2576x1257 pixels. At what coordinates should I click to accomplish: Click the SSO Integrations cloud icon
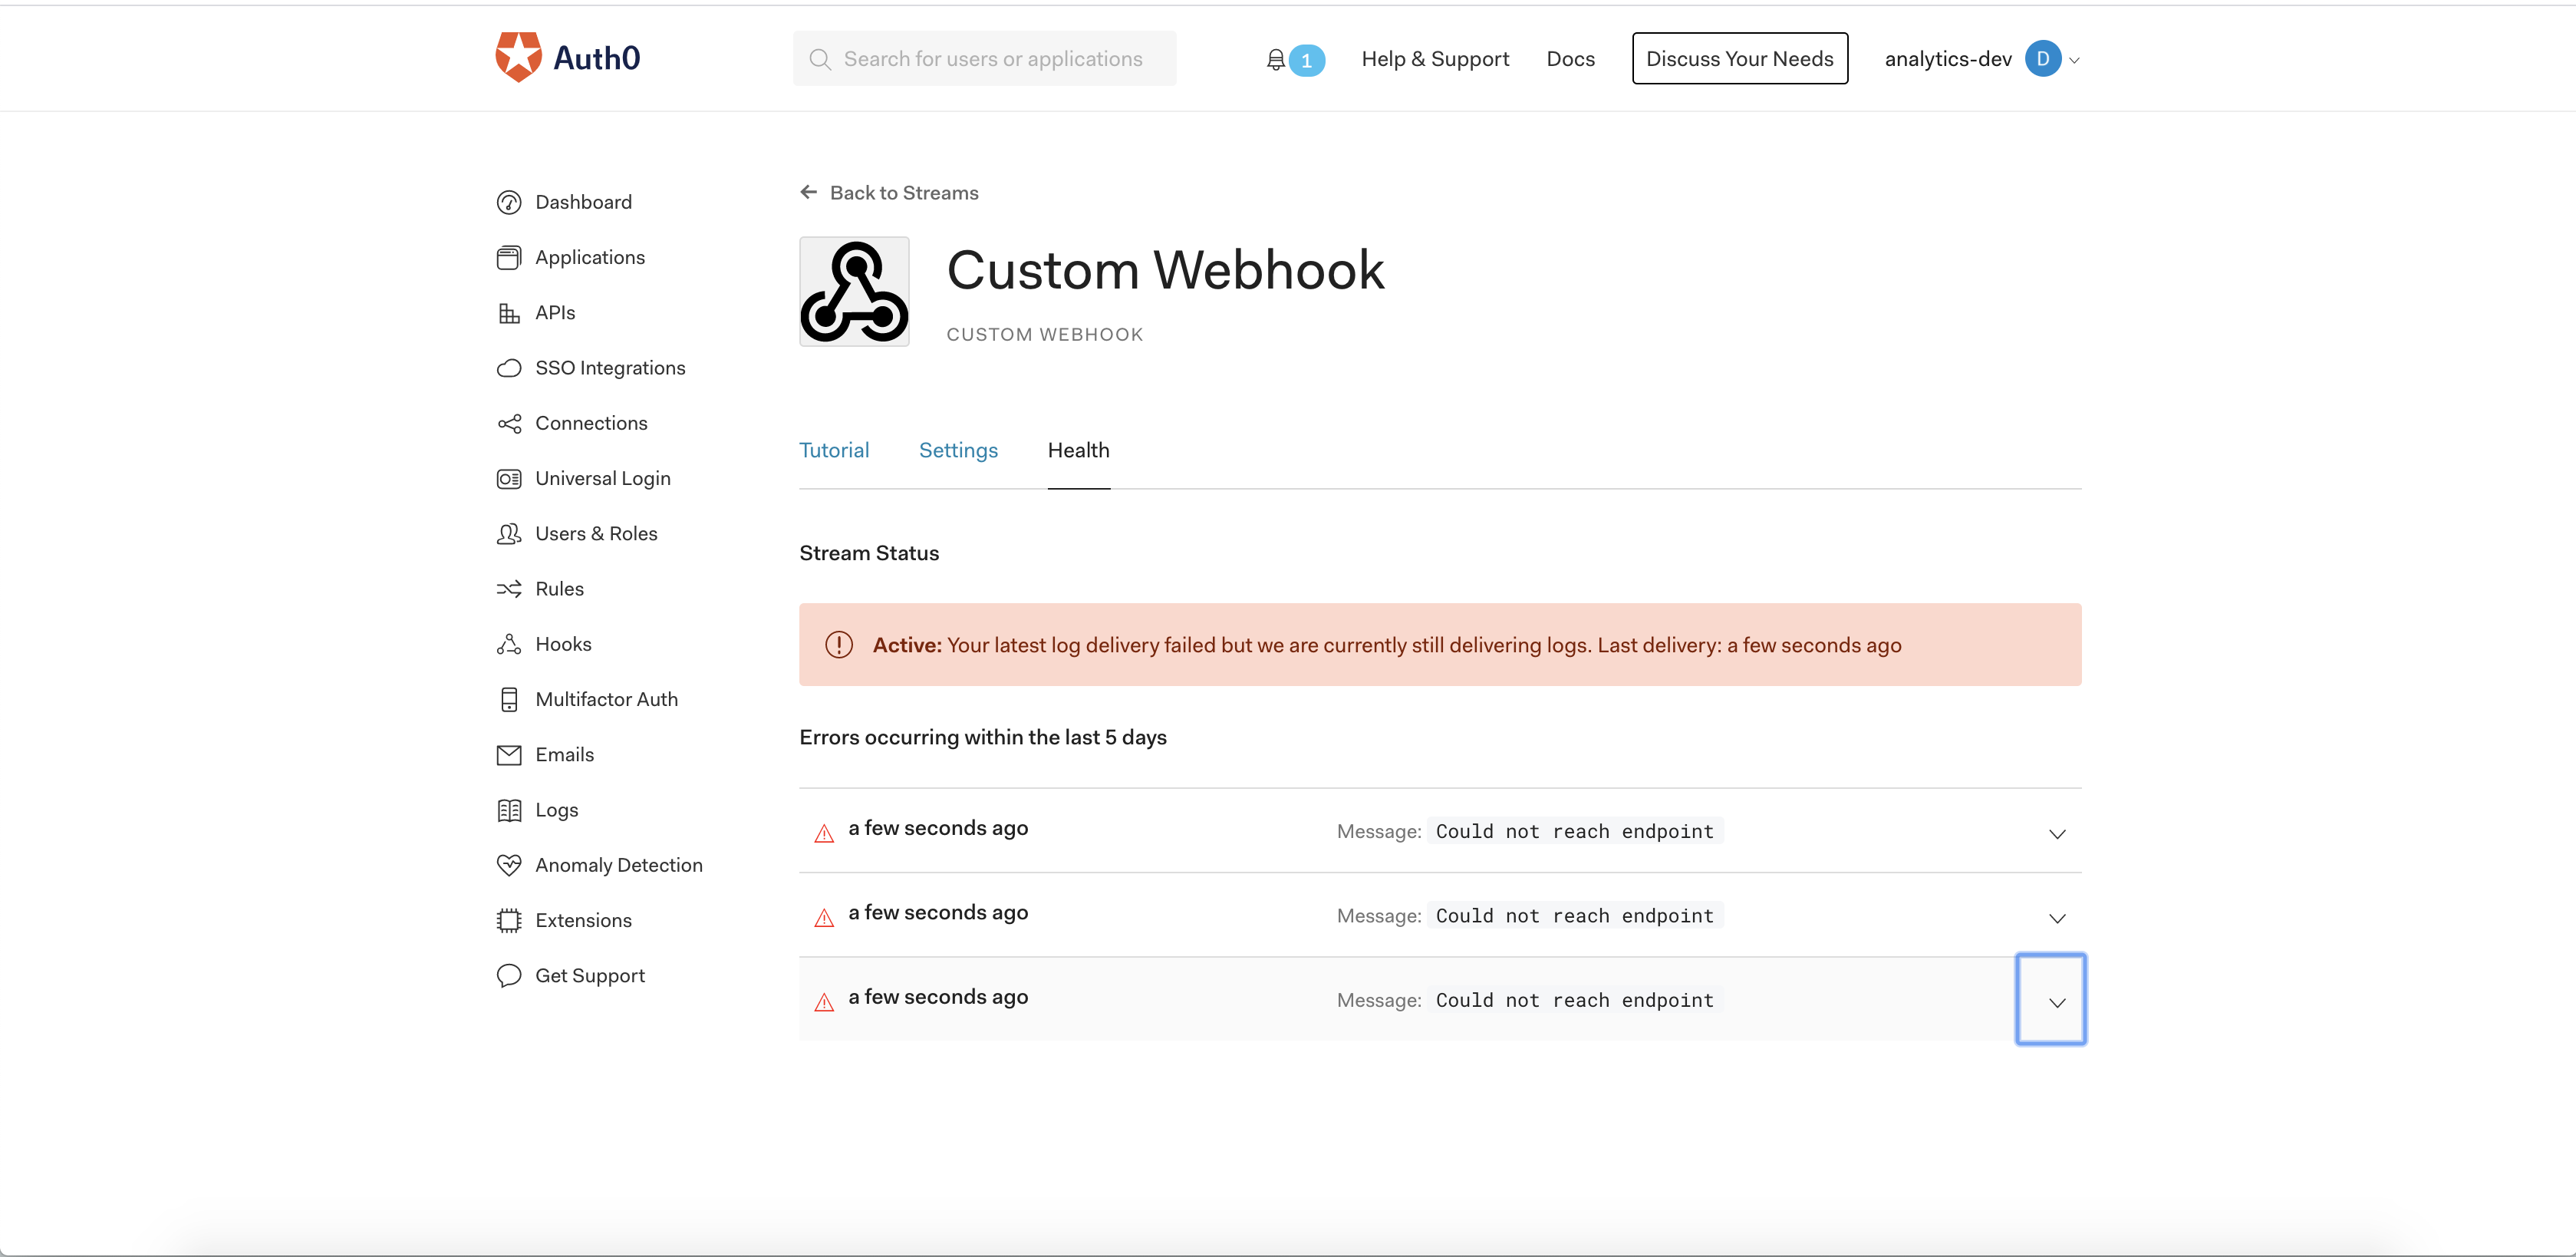[509, 368]
